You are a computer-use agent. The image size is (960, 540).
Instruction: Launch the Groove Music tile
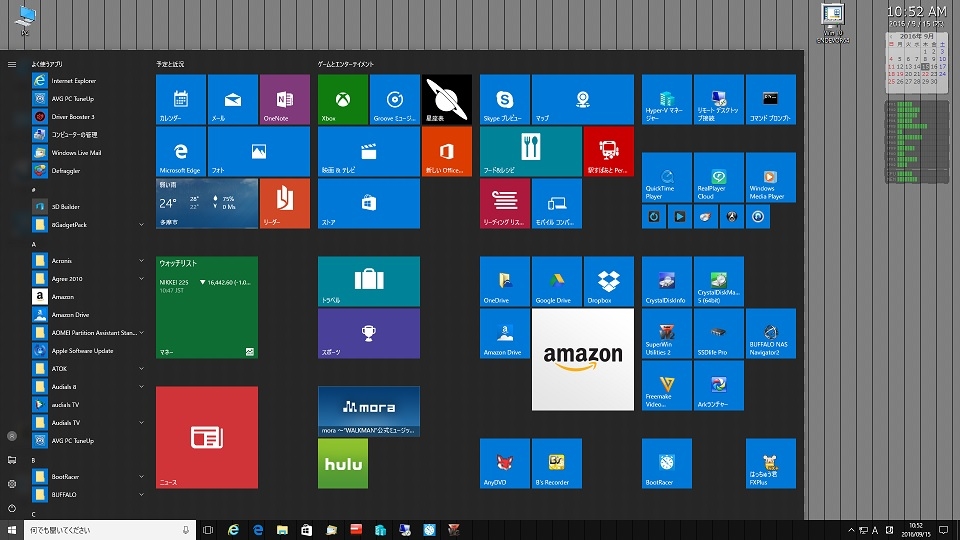(x=395, y=99)
